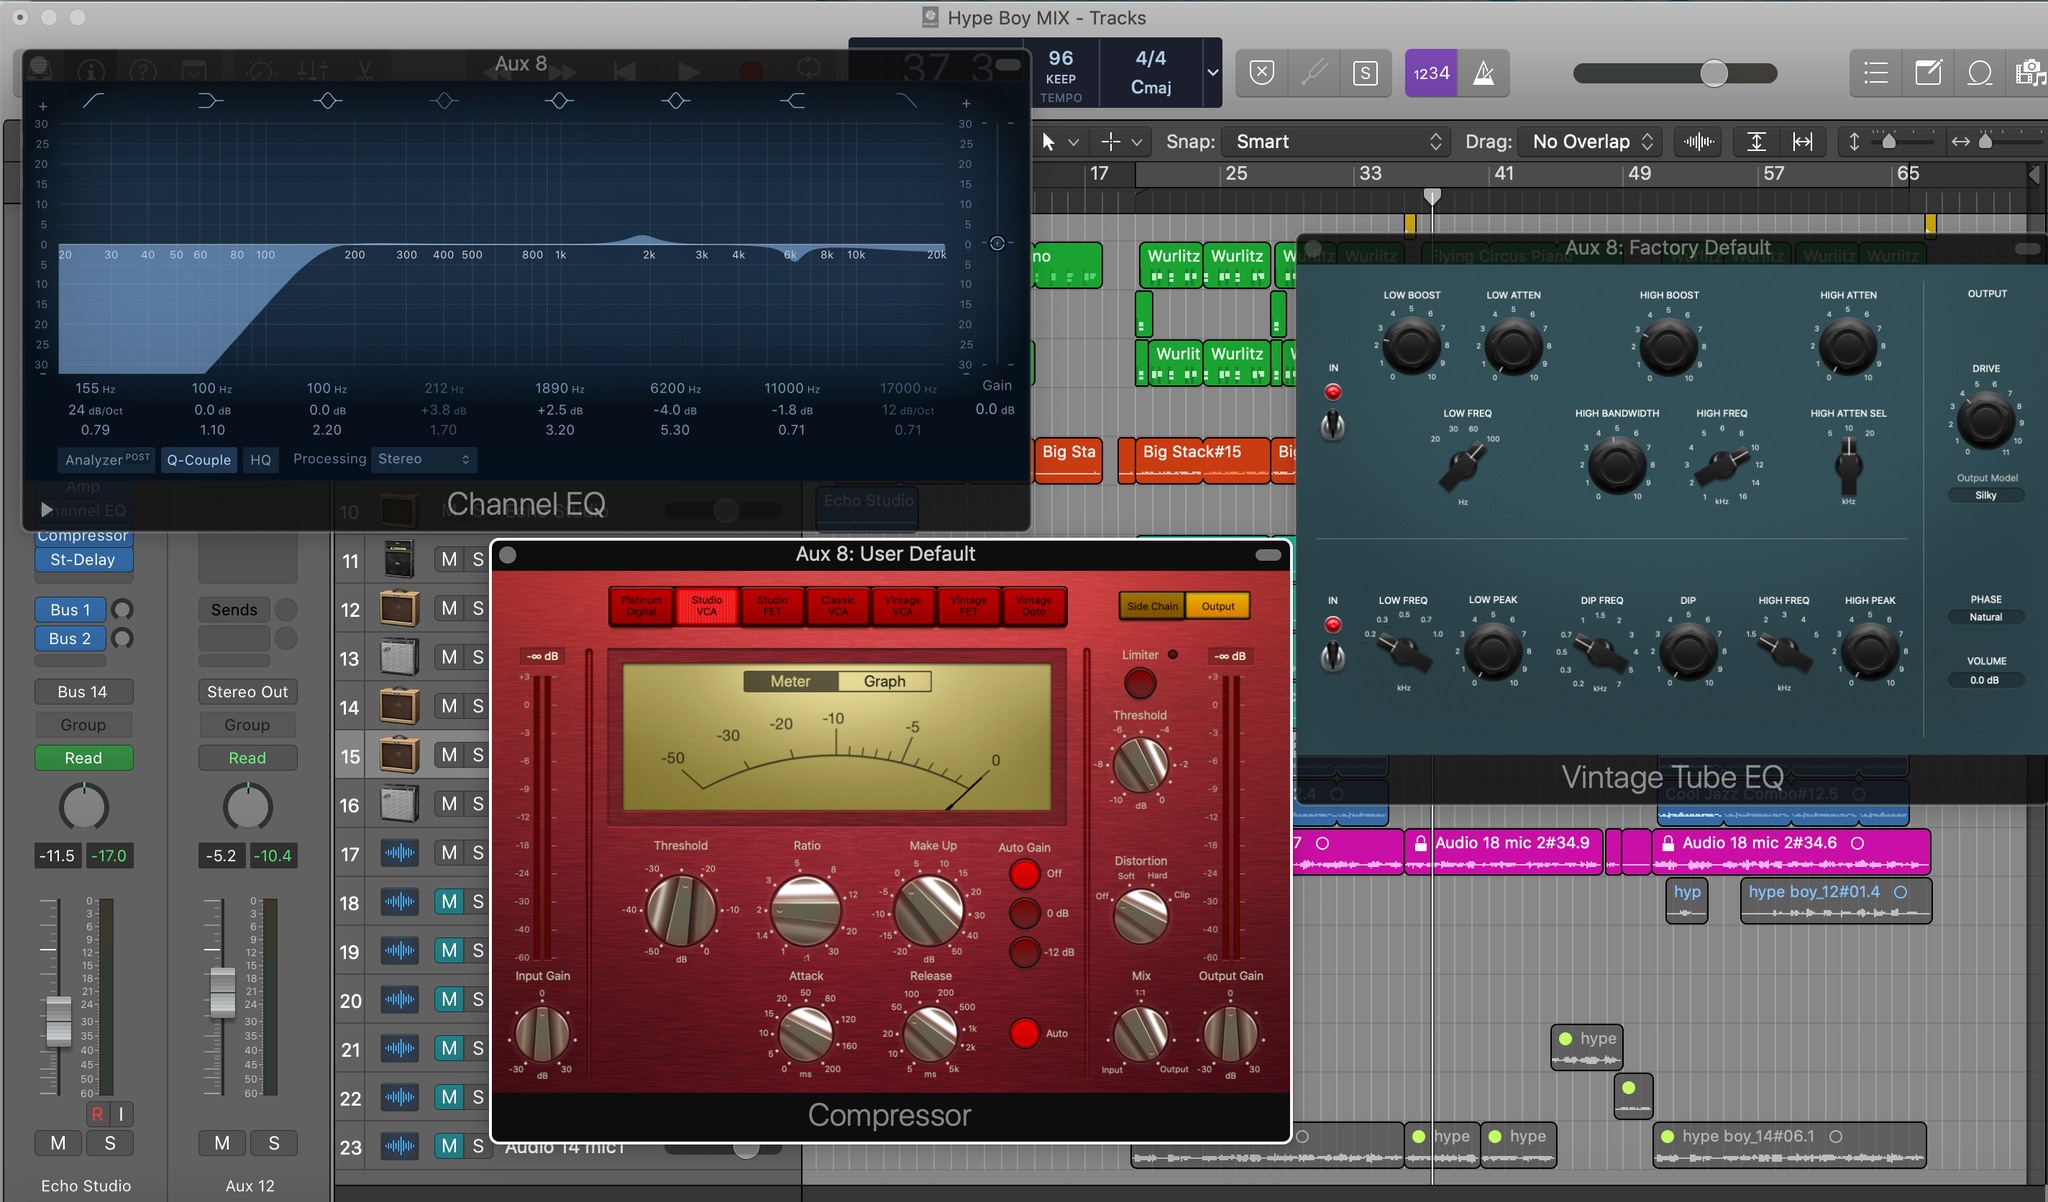Mute track 21
Image resolution: width=2048 pixels, height=1202 pixels.
click(x=449, y=1049)
